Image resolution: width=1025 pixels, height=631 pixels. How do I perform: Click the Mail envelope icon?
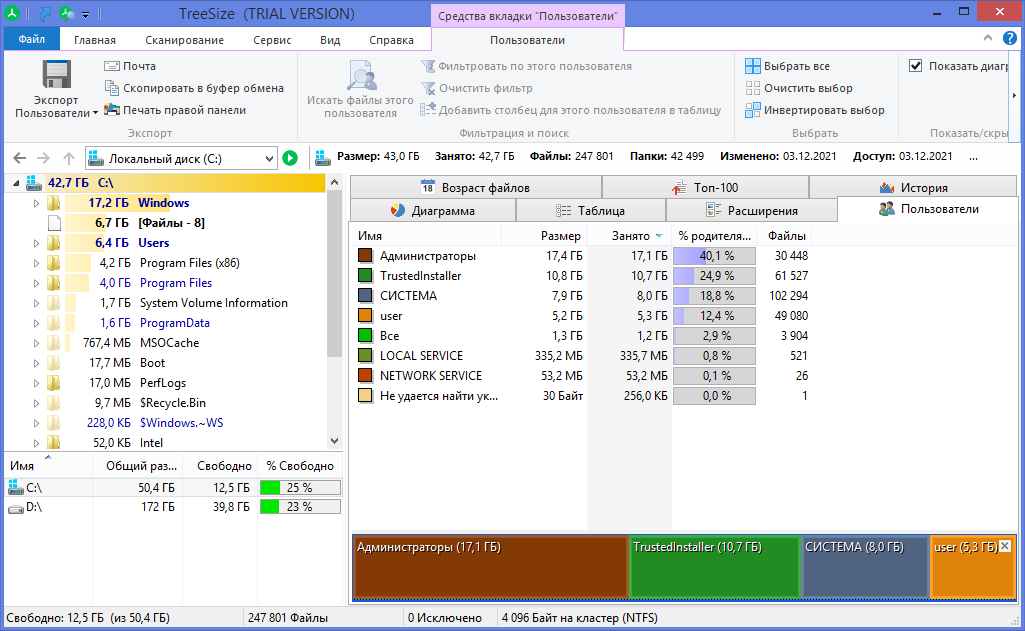[x=112, y=66]
